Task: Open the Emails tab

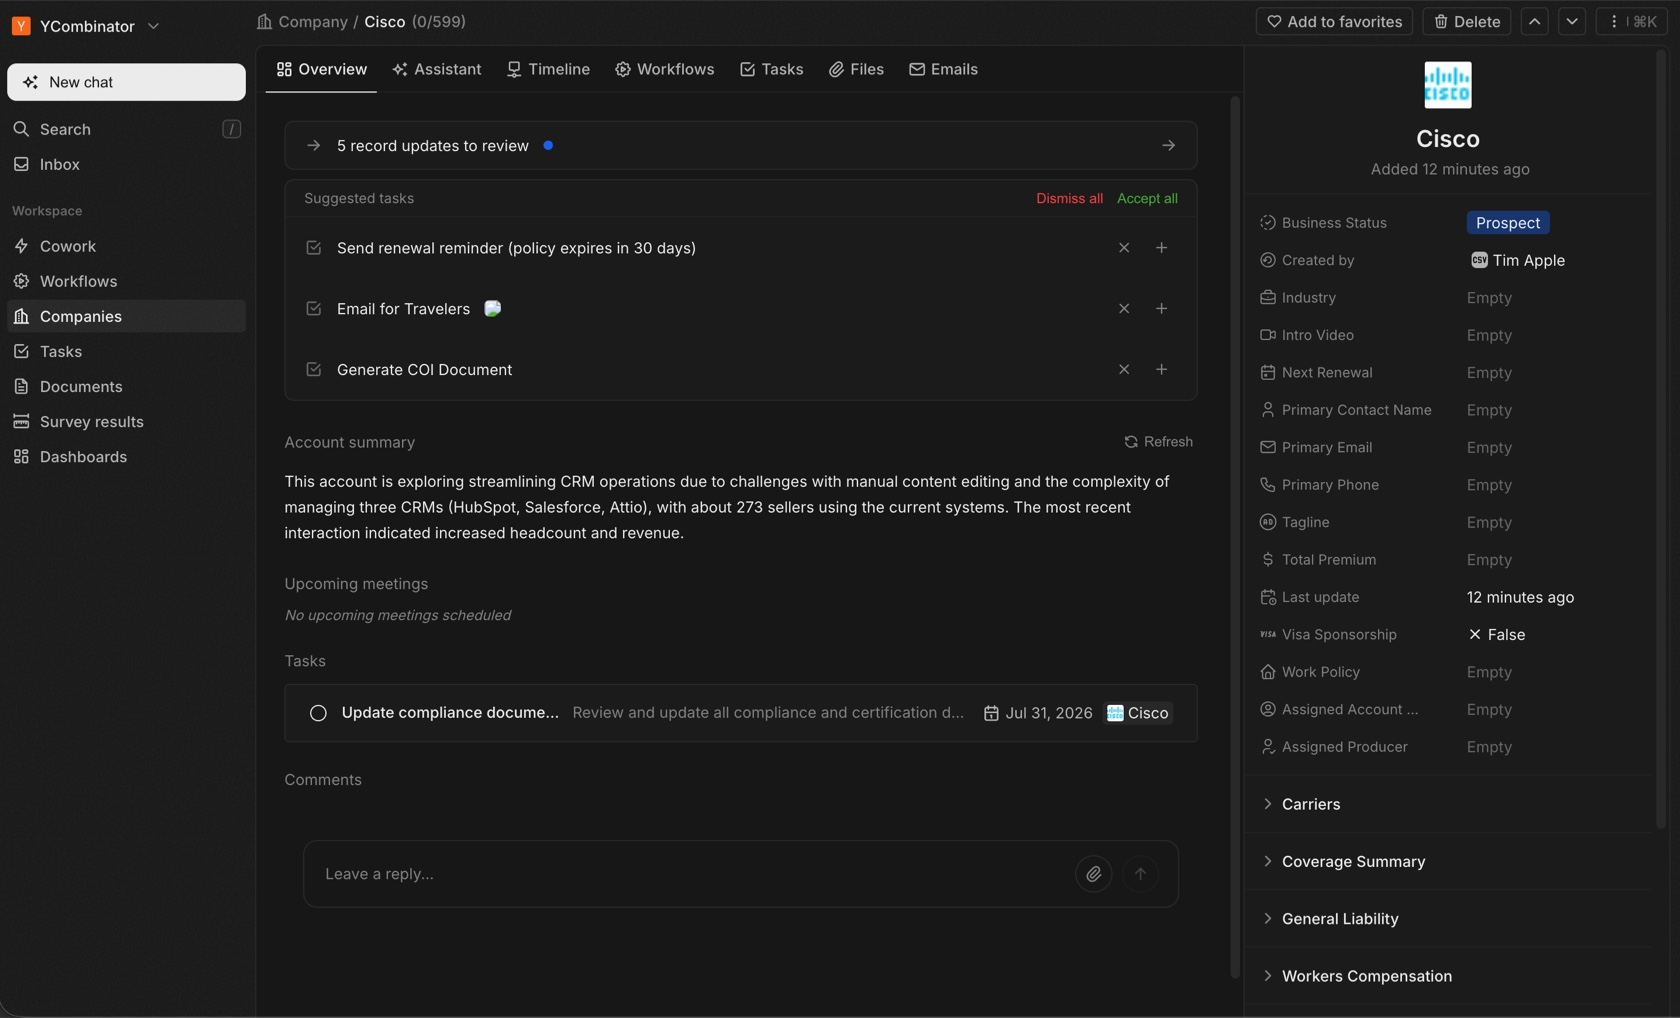Action: (944, 69)
